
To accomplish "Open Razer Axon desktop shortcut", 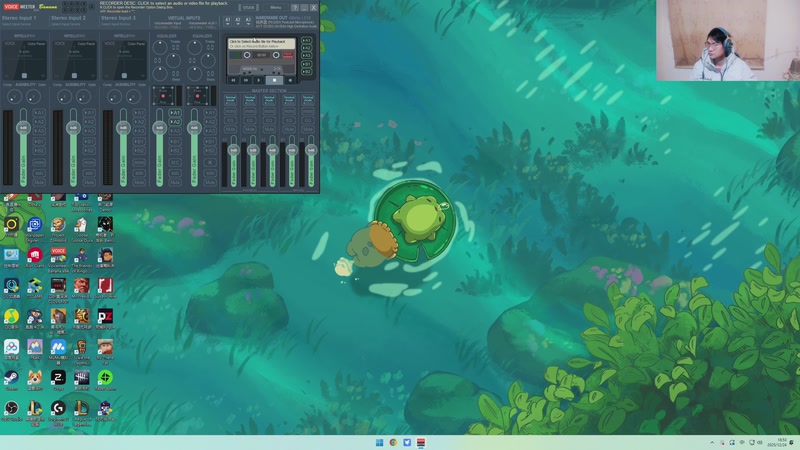I will (105, 380).
